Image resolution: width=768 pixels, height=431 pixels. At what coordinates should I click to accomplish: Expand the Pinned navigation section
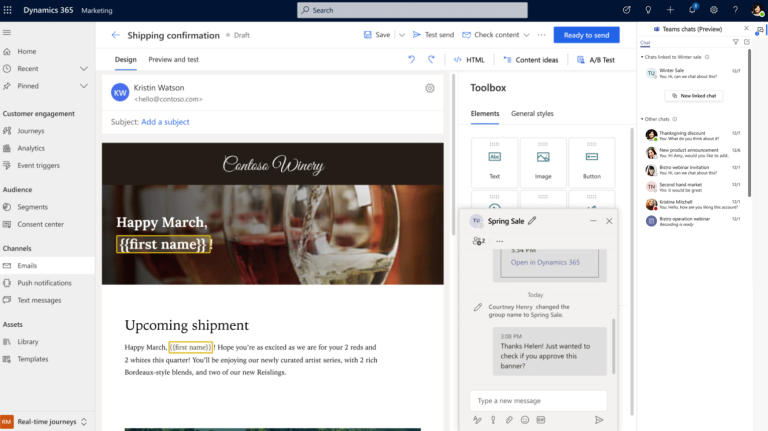84,86
